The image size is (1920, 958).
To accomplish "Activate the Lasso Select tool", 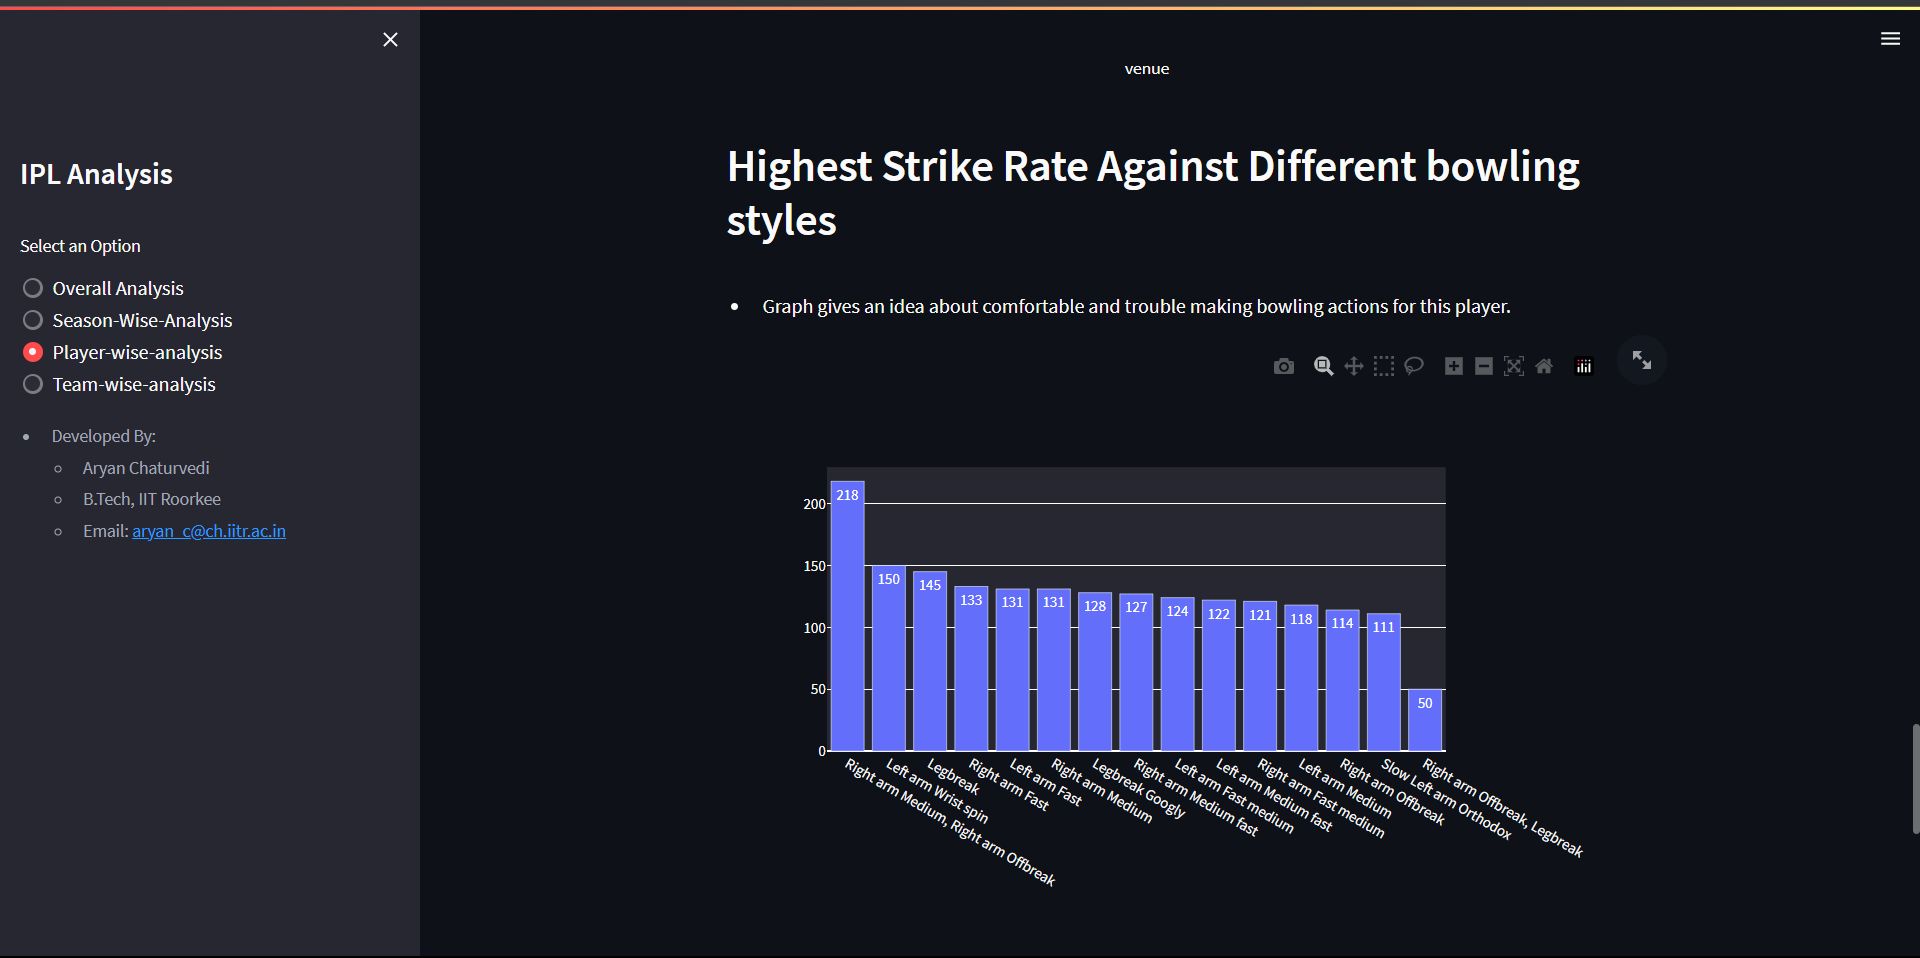I will [x=1414, y=366].
